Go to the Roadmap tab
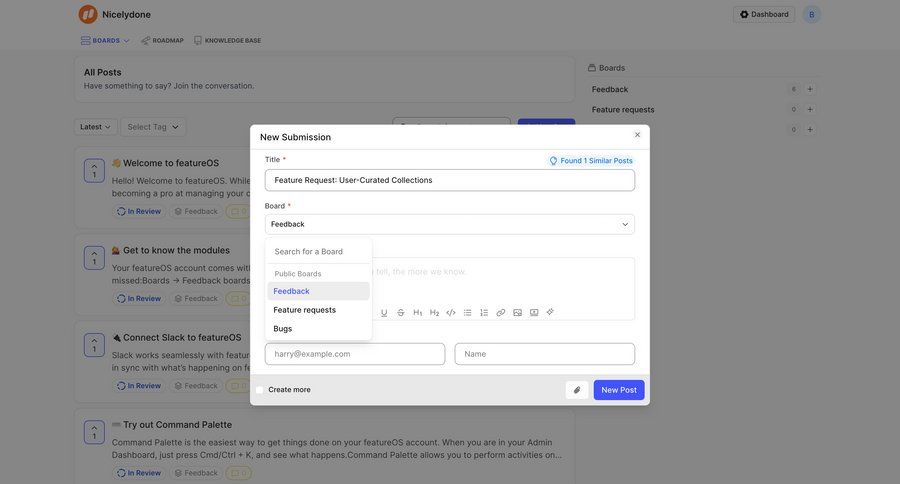 point(162,41)
